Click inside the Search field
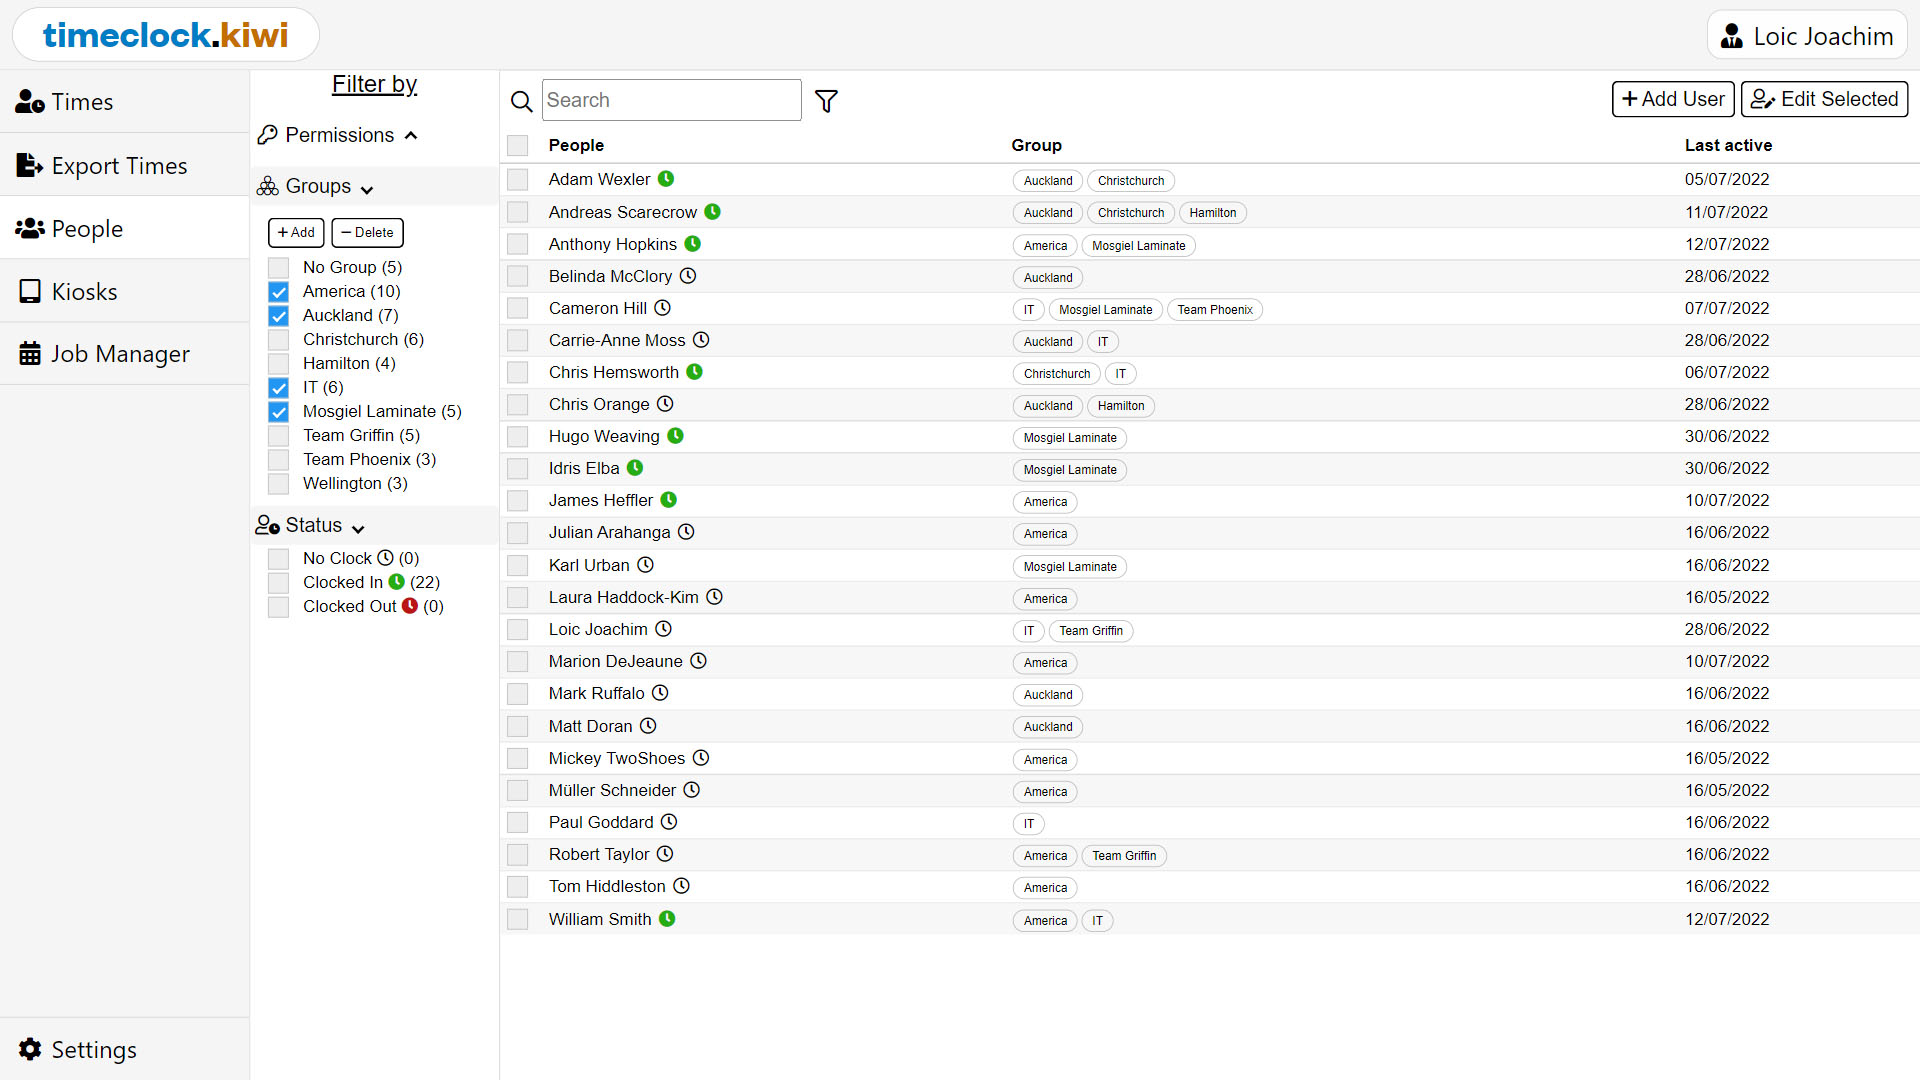The height and width of the screenshot is (1080, 1920). point(670,100)
